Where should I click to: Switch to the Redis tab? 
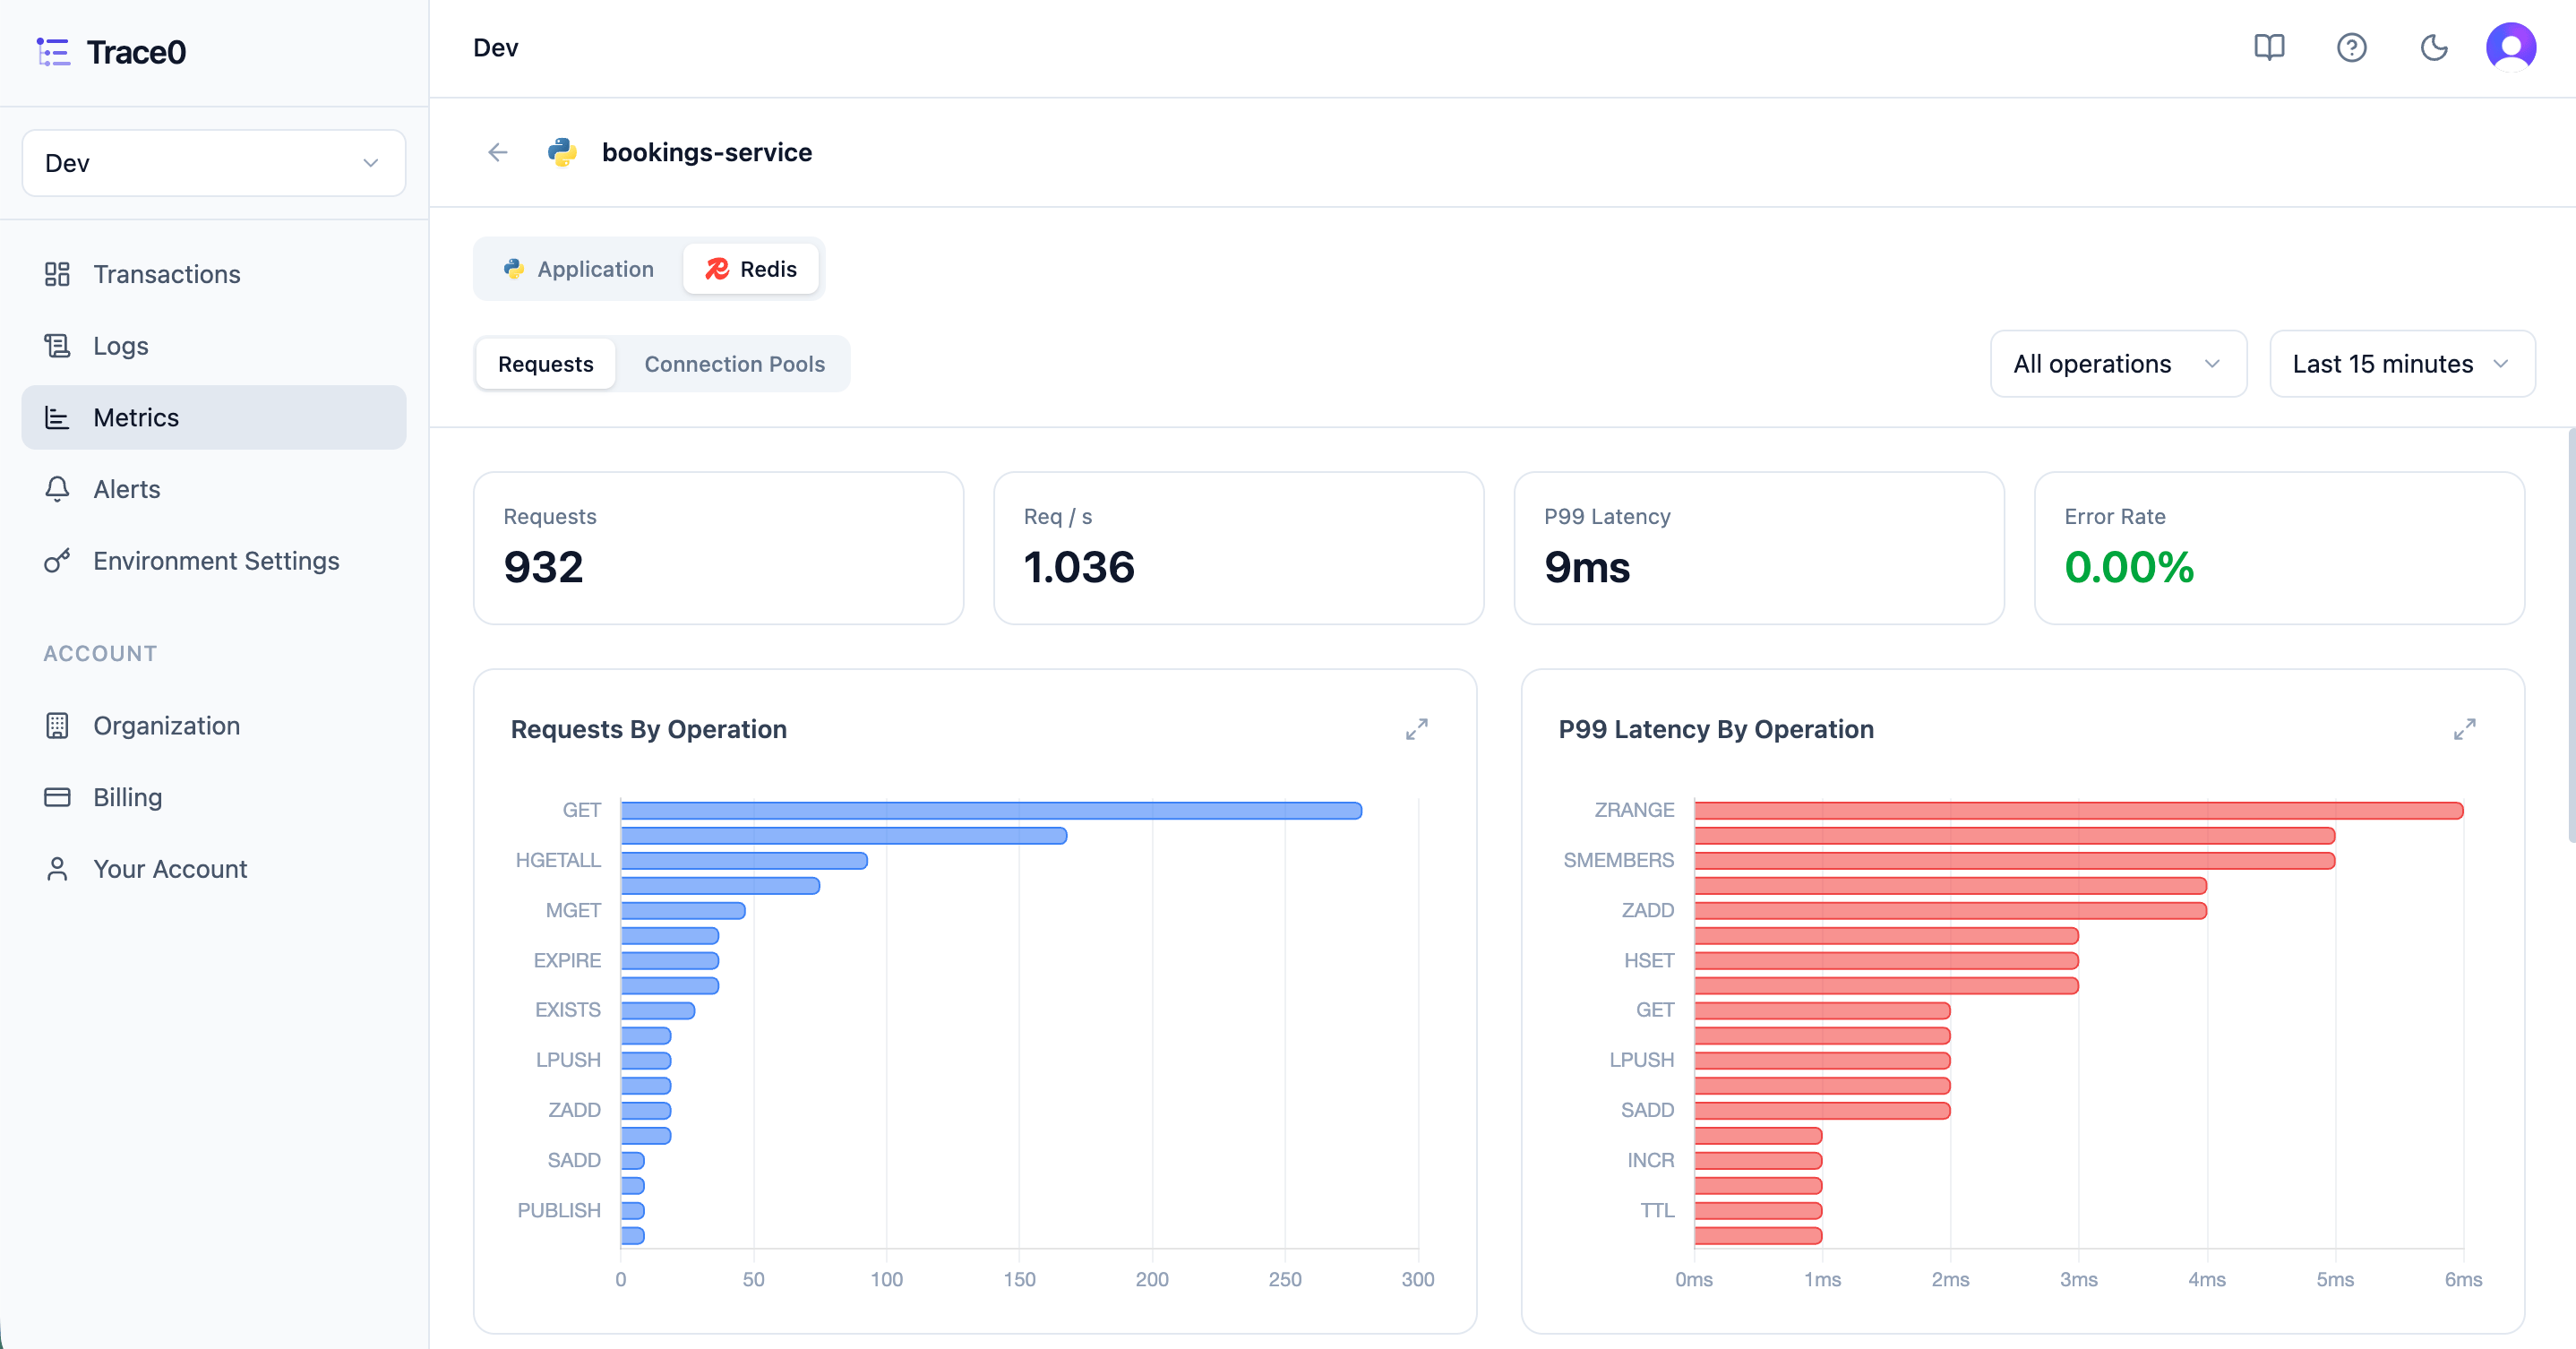pyautogui.click(x=751, y=269)
